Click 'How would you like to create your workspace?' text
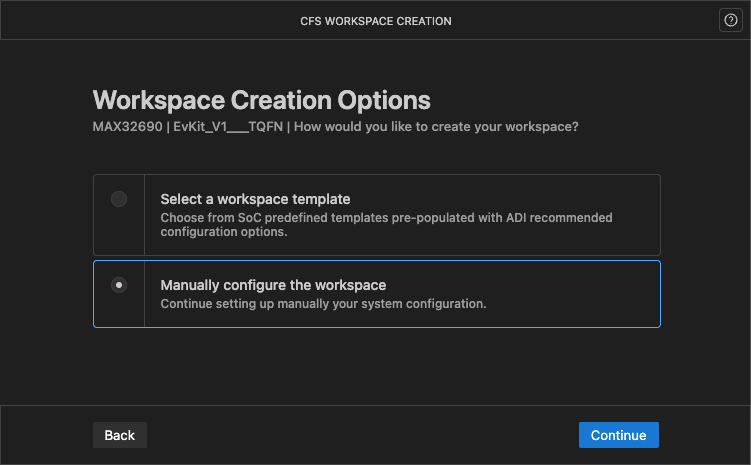Viewport: 751px width, 465px height. point(436,126)
